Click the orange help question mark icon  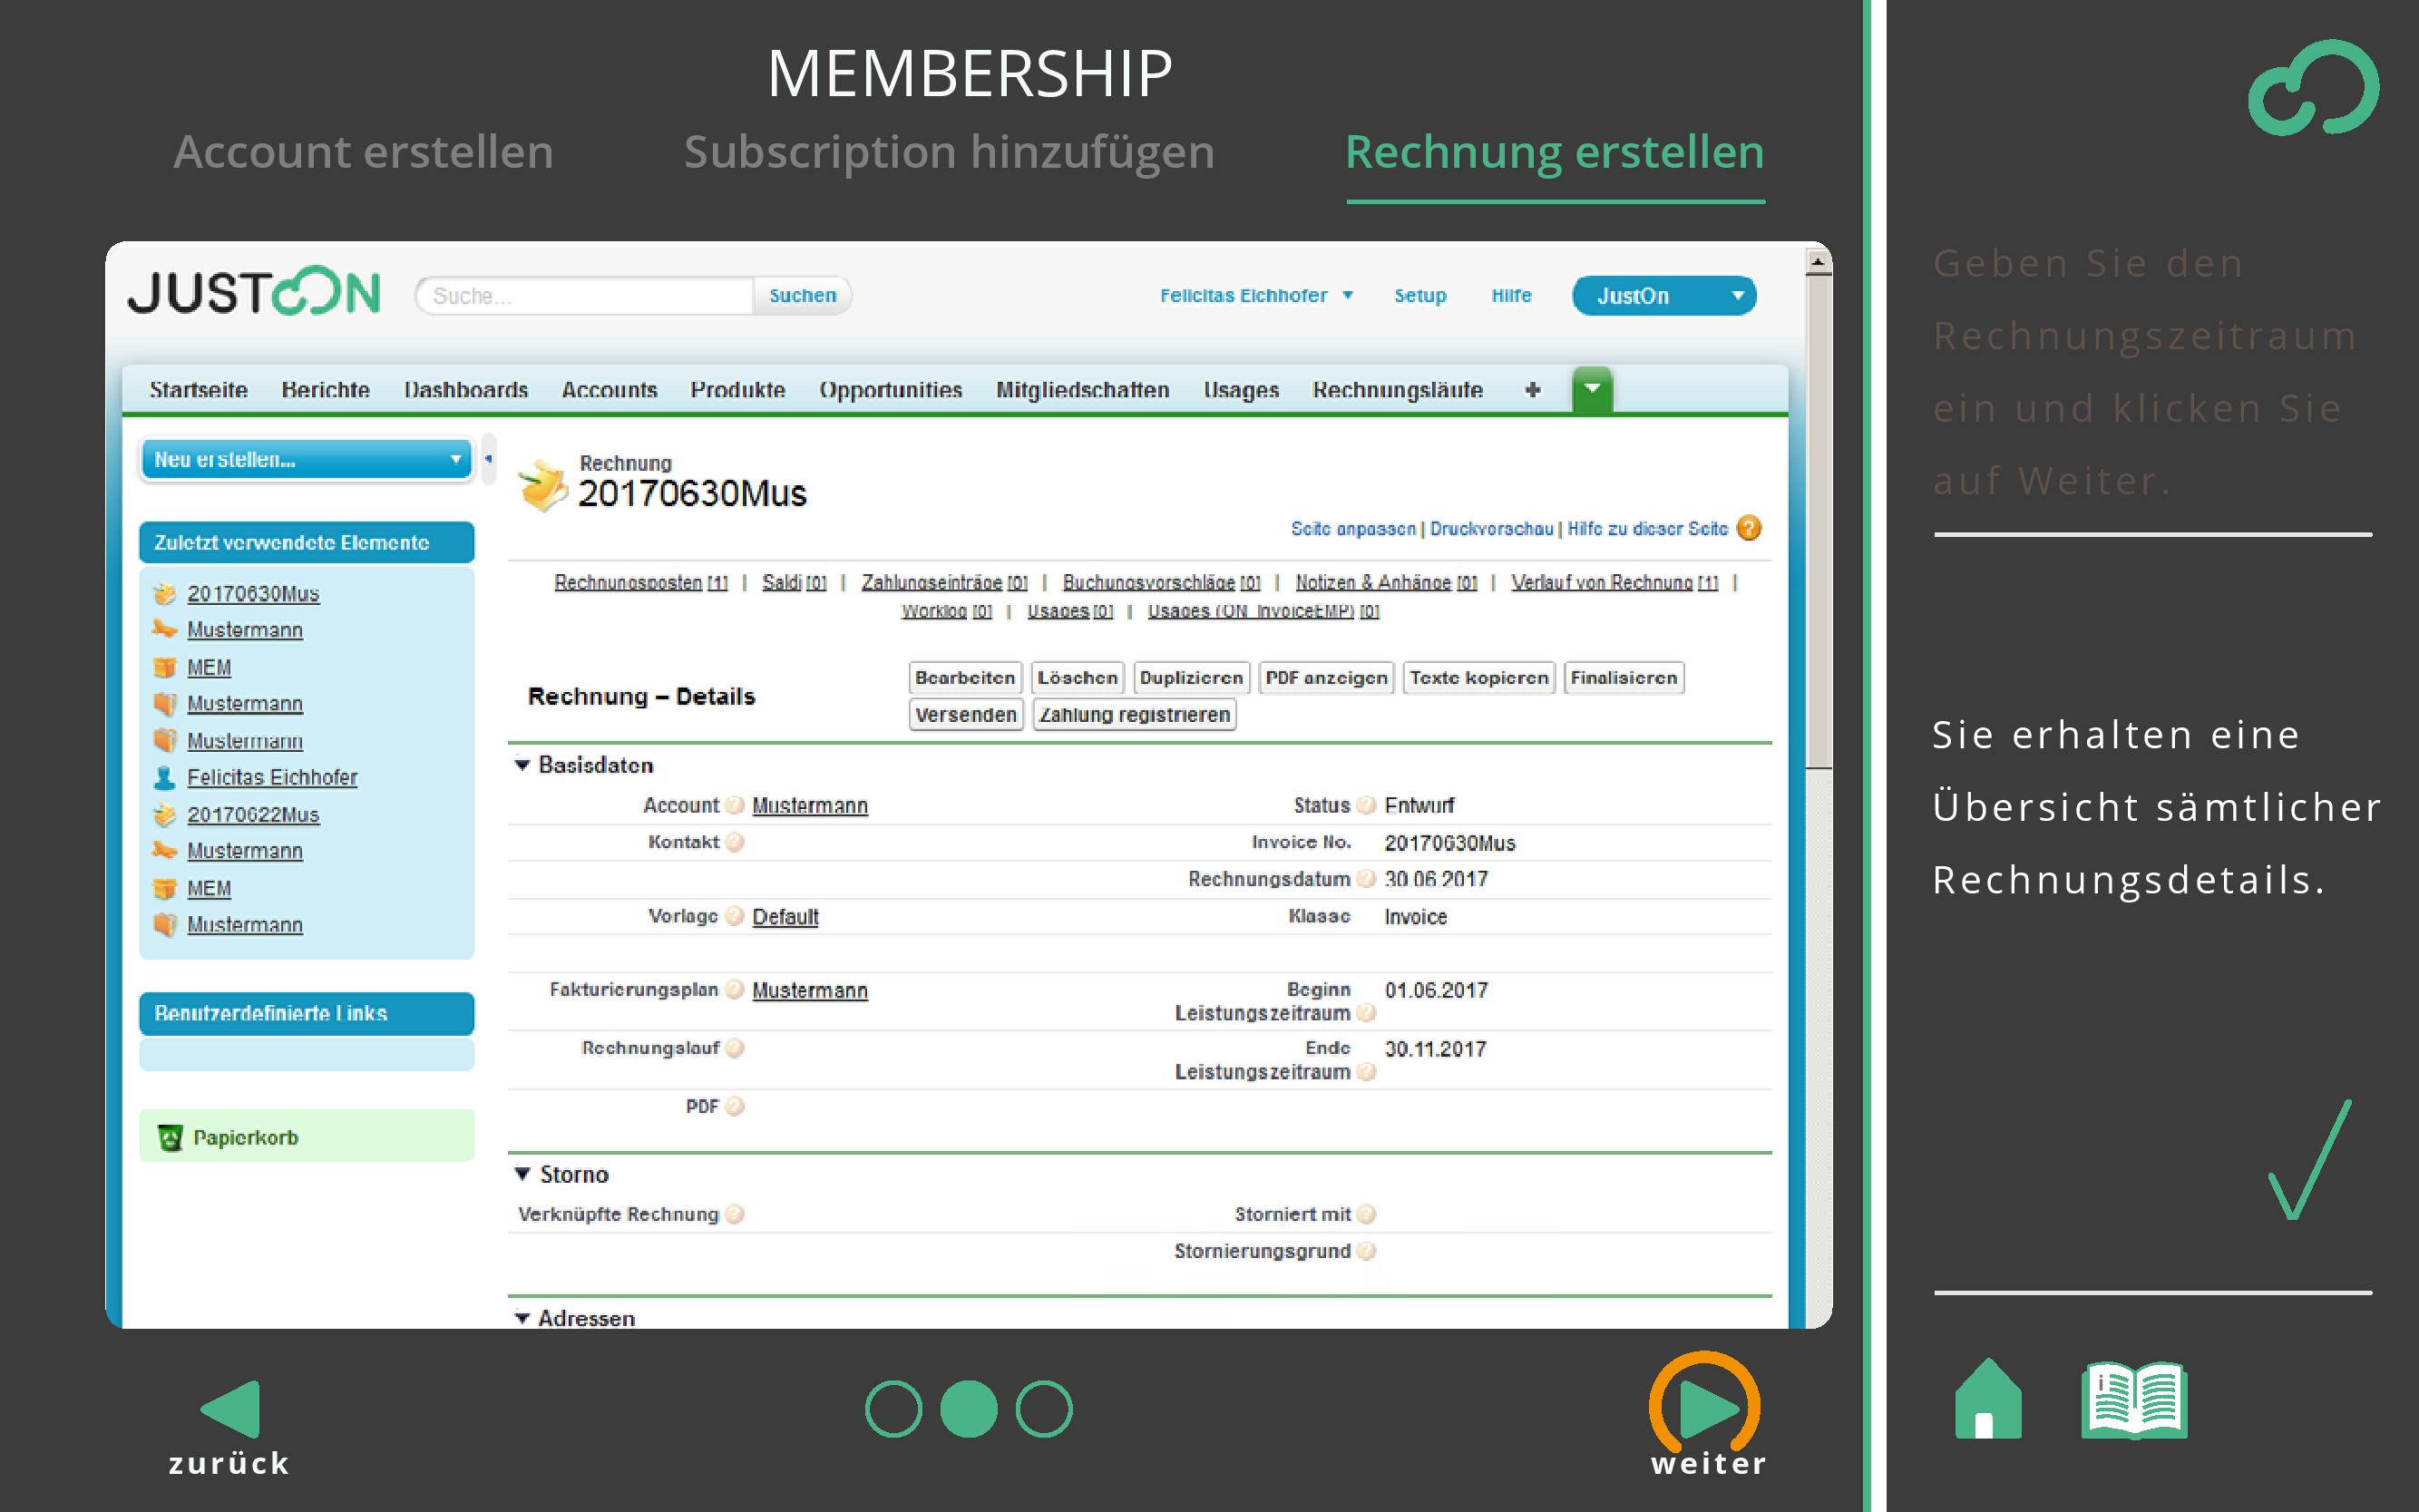click(x=1748, y=528)
